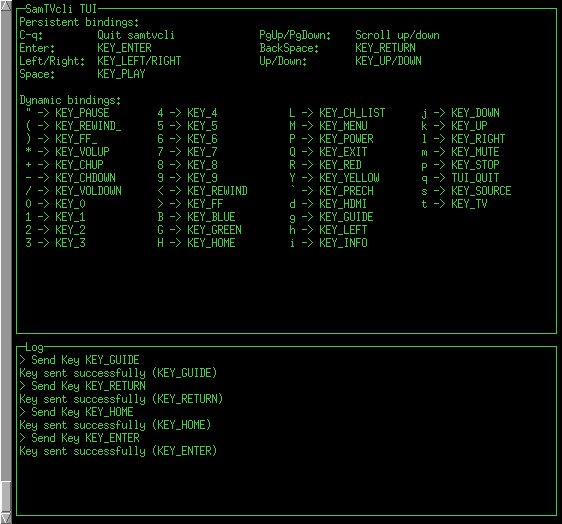
Task: Click the 'KEY_0' binding entry
Action: (x=70, y=204)
